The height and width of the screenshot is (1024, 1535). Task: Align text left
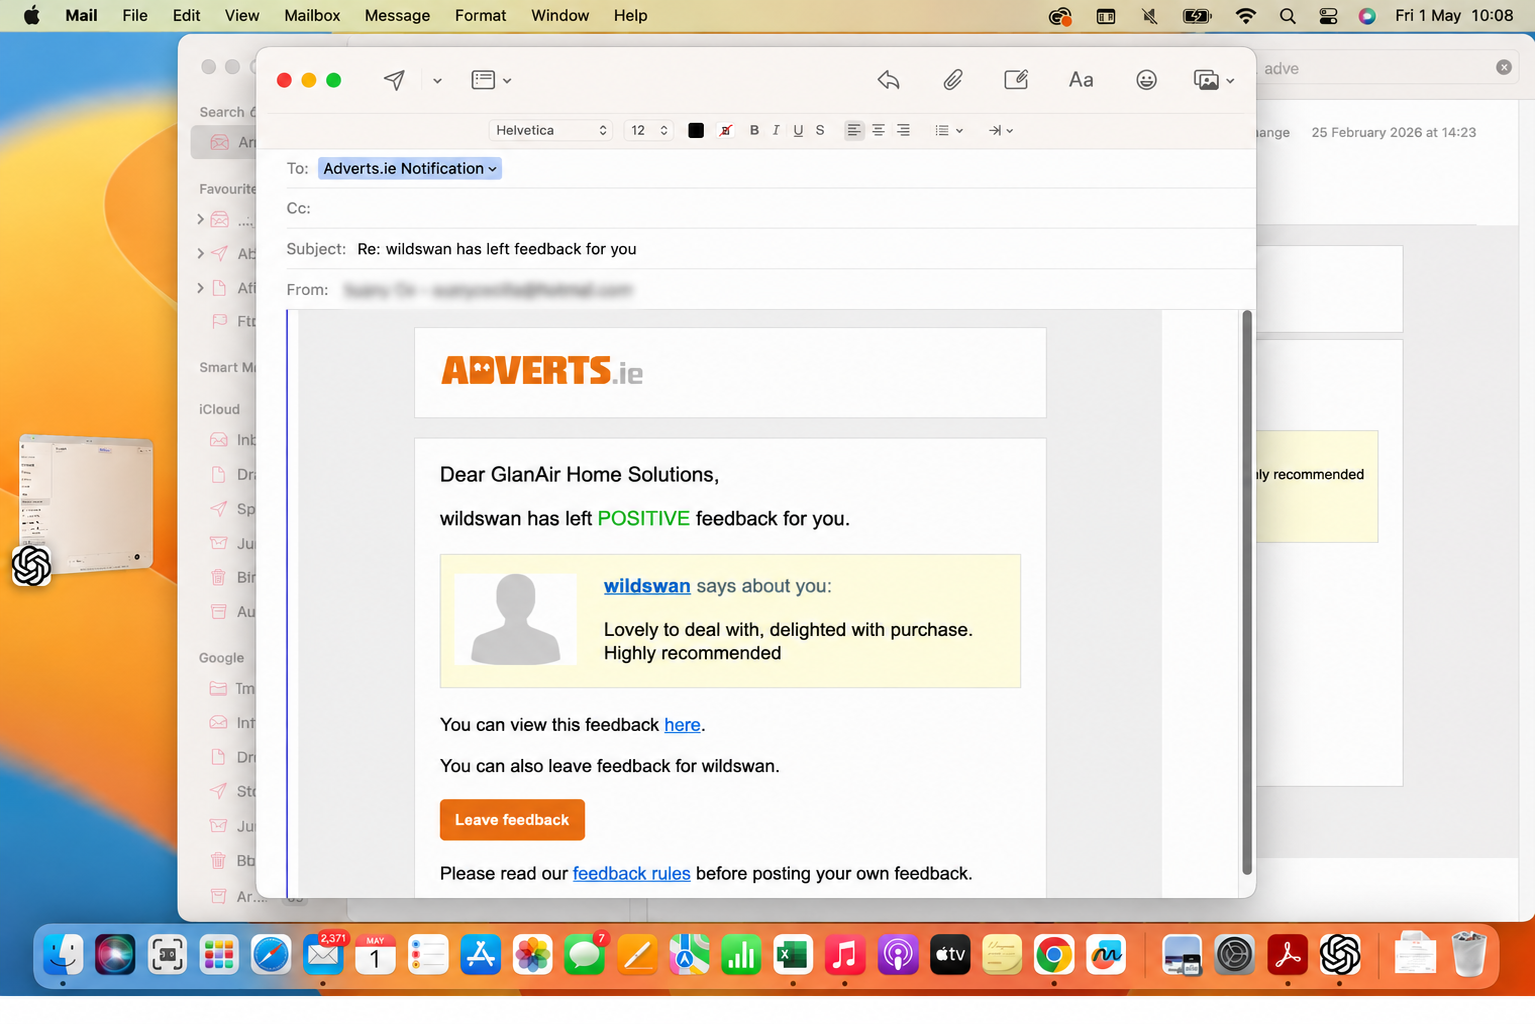tap(853, 130)
